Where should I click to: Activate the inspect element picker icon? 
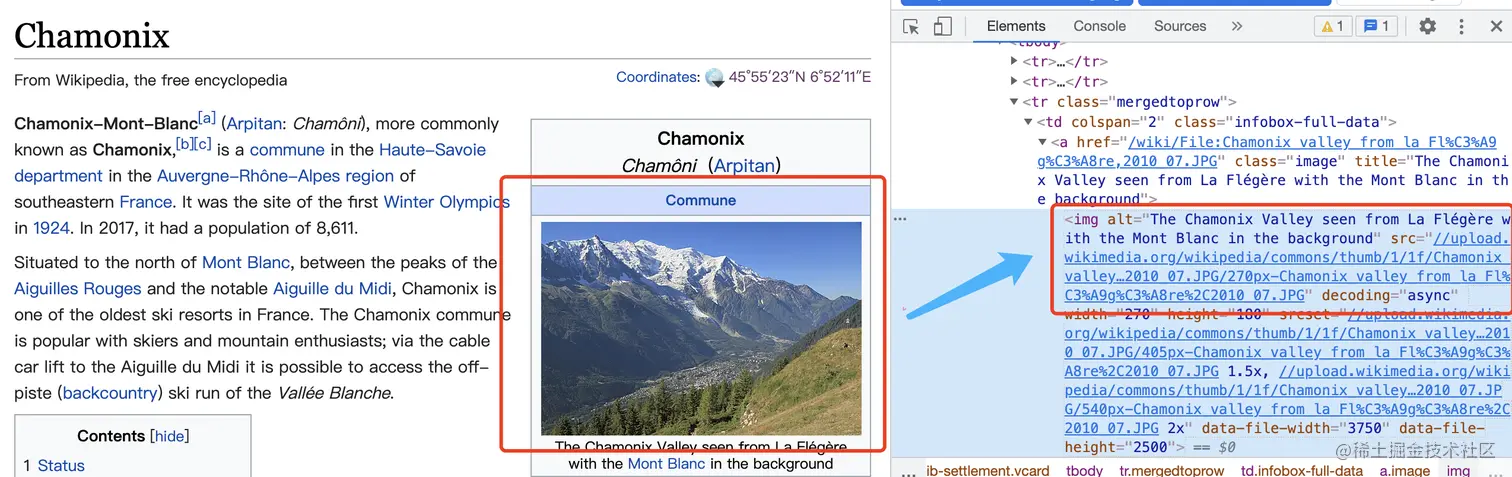[911, 27]
